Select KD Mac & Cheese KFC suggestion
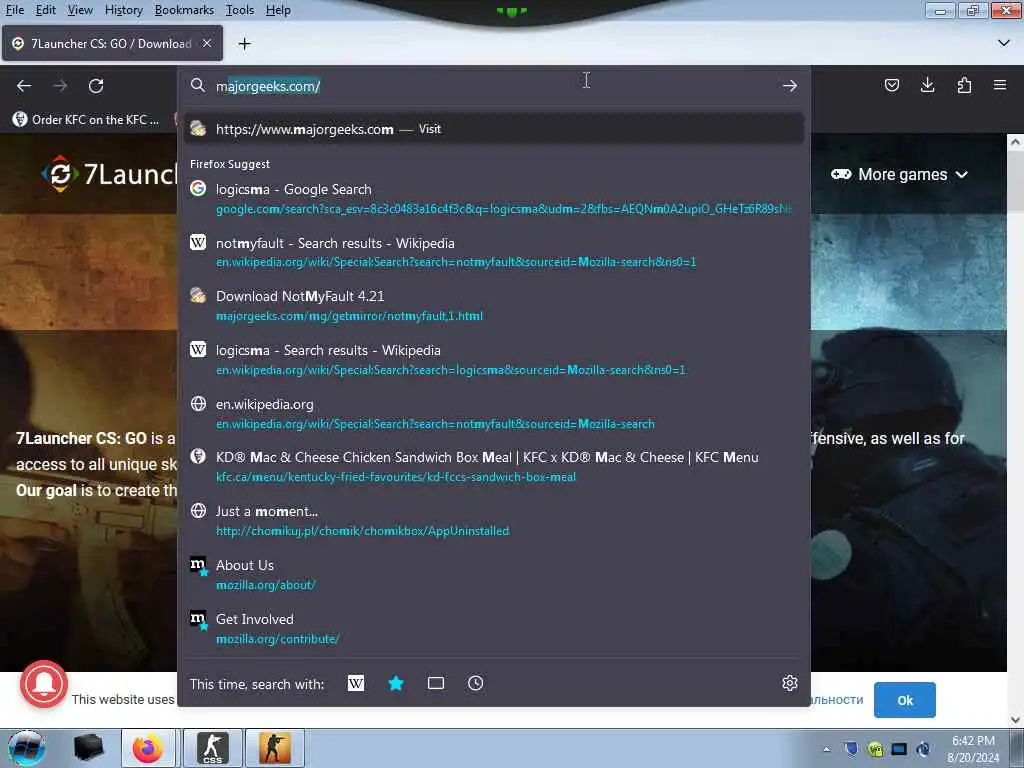The height and width of the screenshot is (768, 1024). pos(494,467)
